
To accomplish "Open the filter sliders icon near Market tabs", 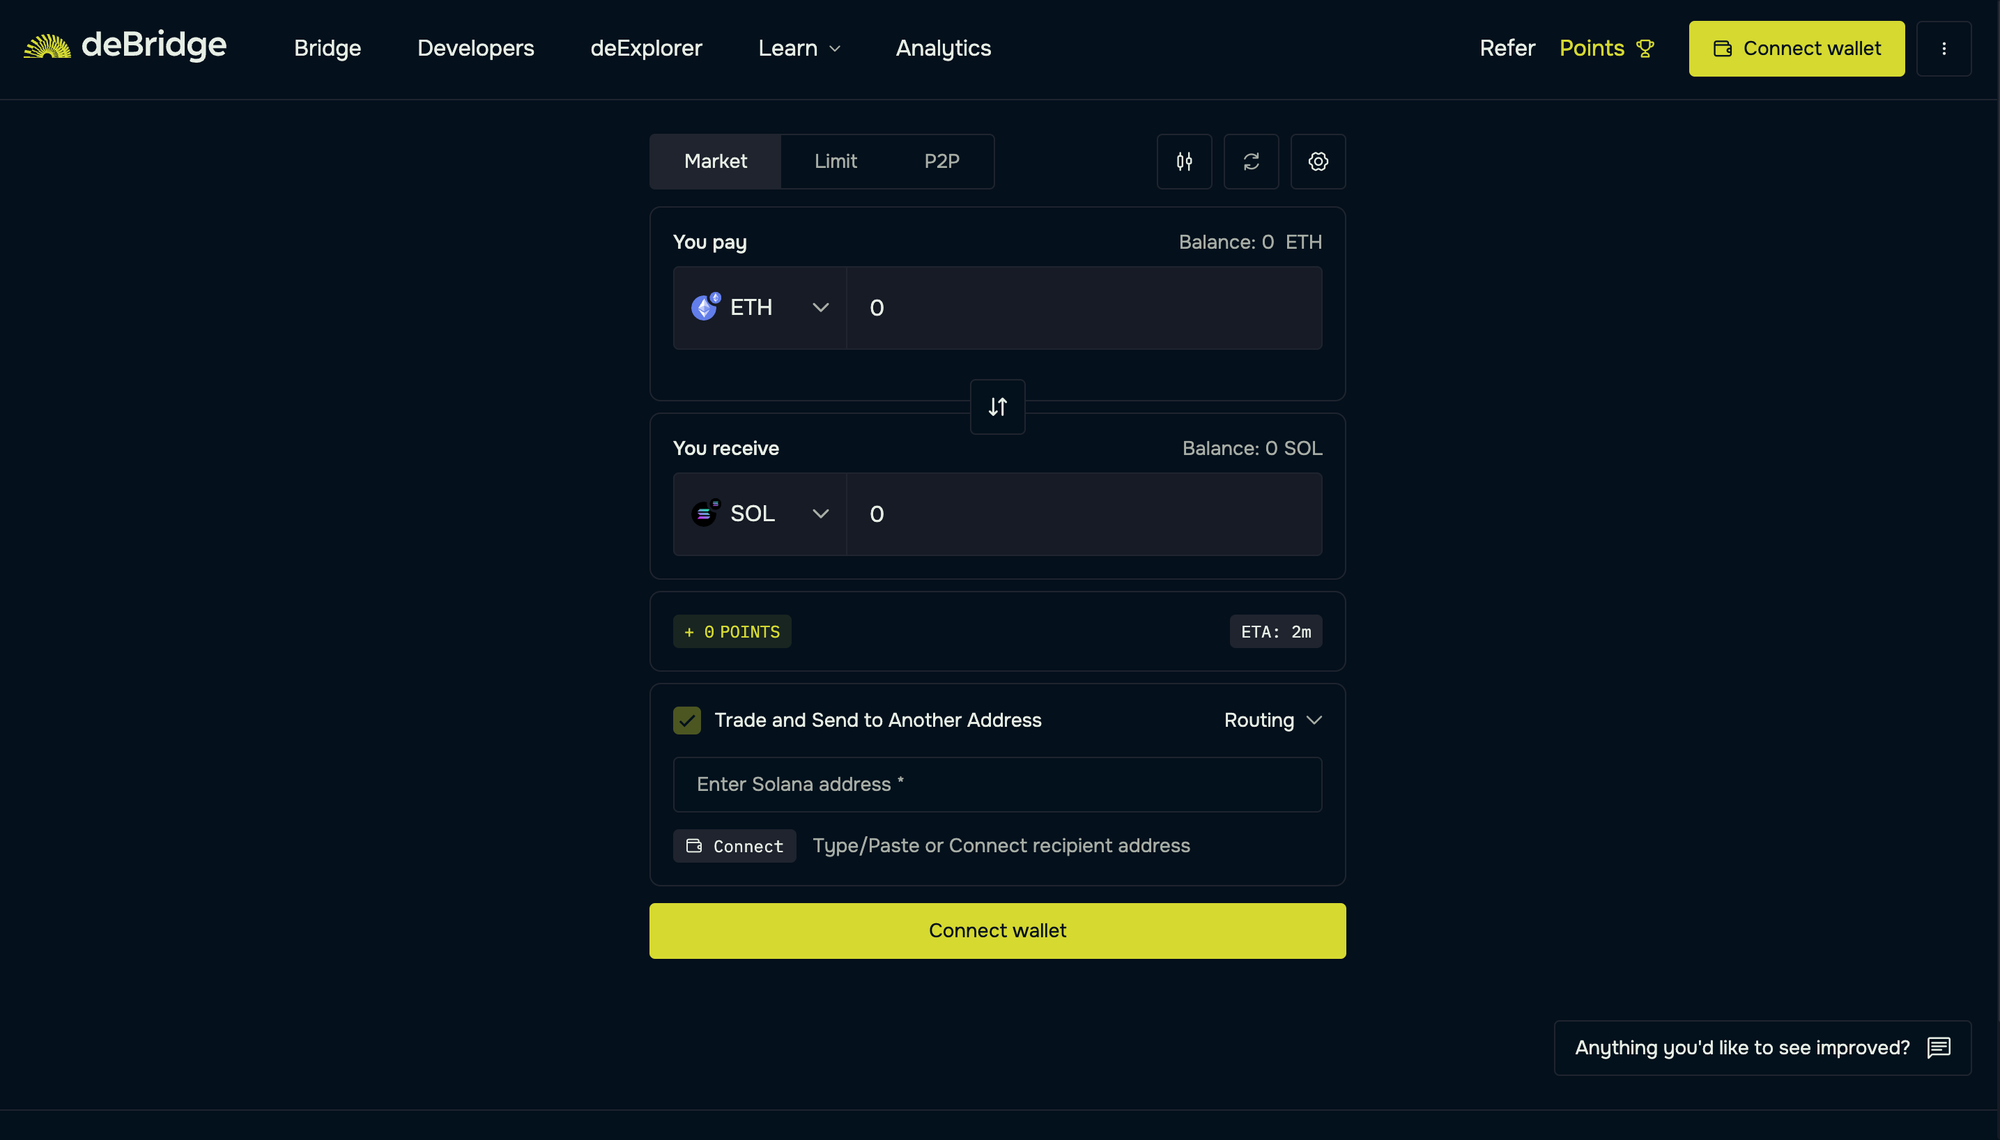I will tap(1184, 161).
